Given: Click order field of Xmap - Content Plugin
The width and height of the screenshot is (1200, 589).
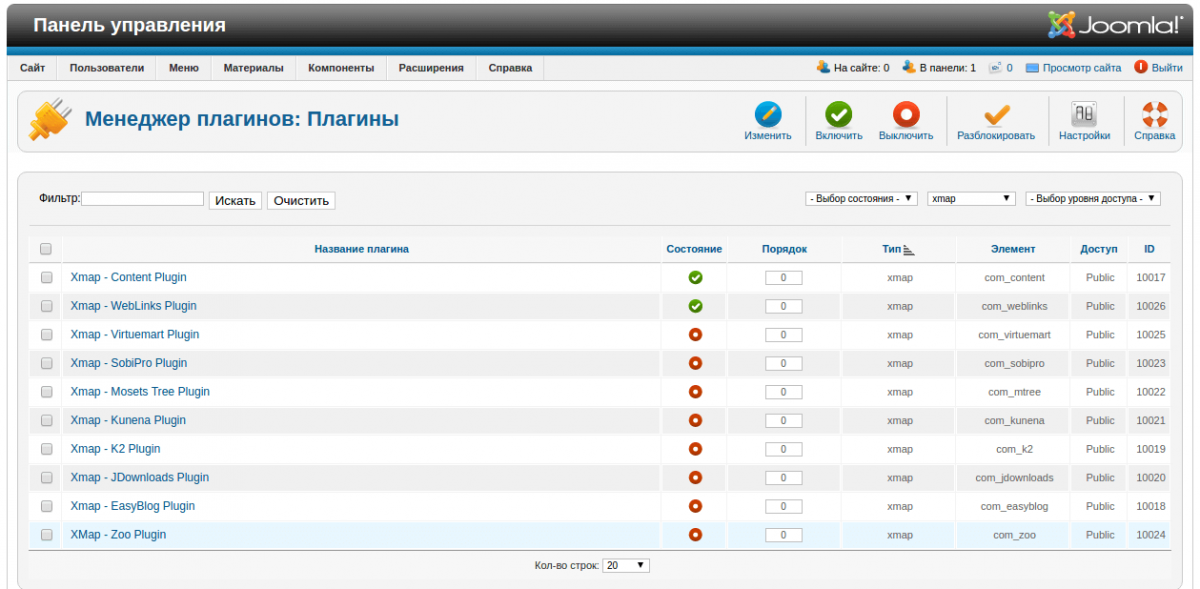Looking at the screenshot, I should point(783,278).
